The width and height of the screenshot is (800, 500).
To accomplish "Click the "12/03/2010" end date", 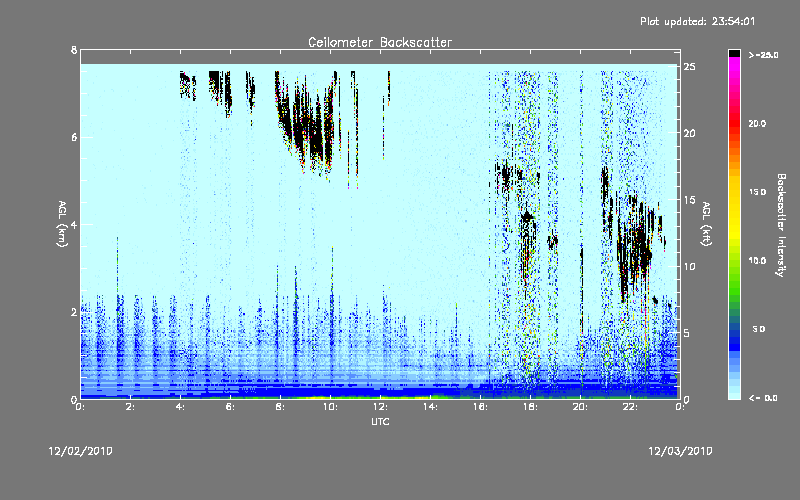I will point(680,451).
